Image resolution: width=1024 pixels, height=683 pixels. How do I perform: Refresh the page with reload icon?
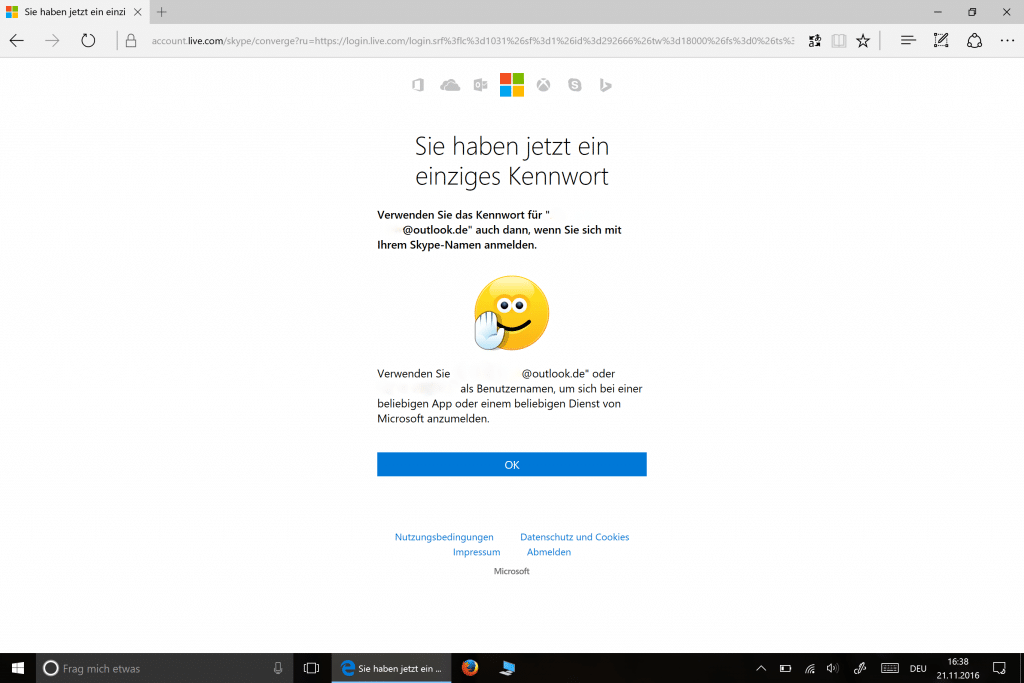pos(88,40)
